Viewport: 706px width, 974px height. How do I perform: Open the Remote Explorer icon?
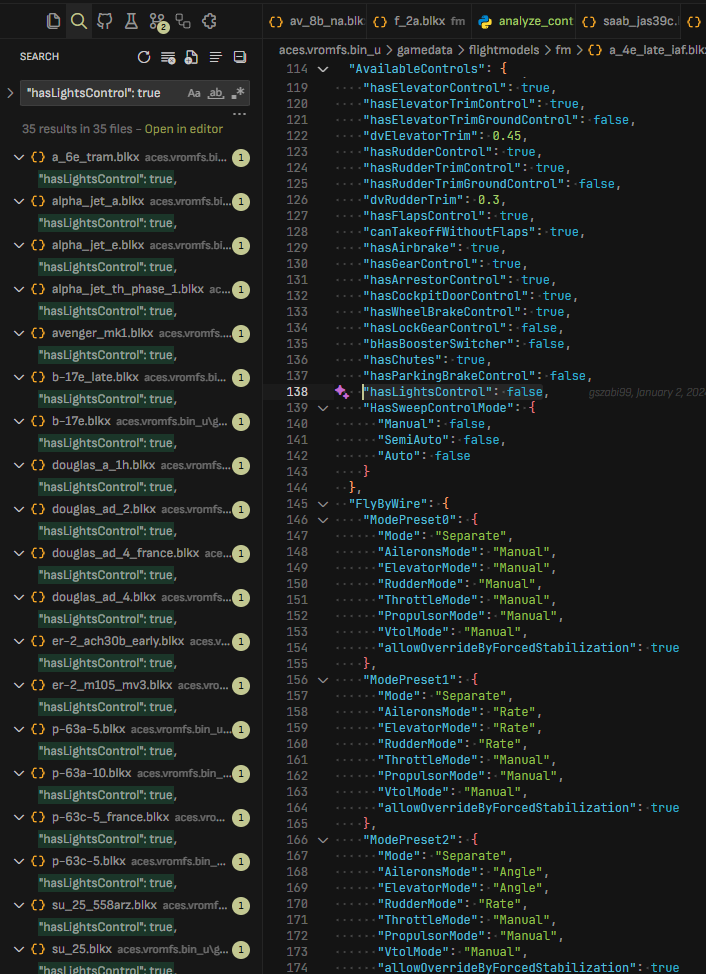(x=183, y=21)
